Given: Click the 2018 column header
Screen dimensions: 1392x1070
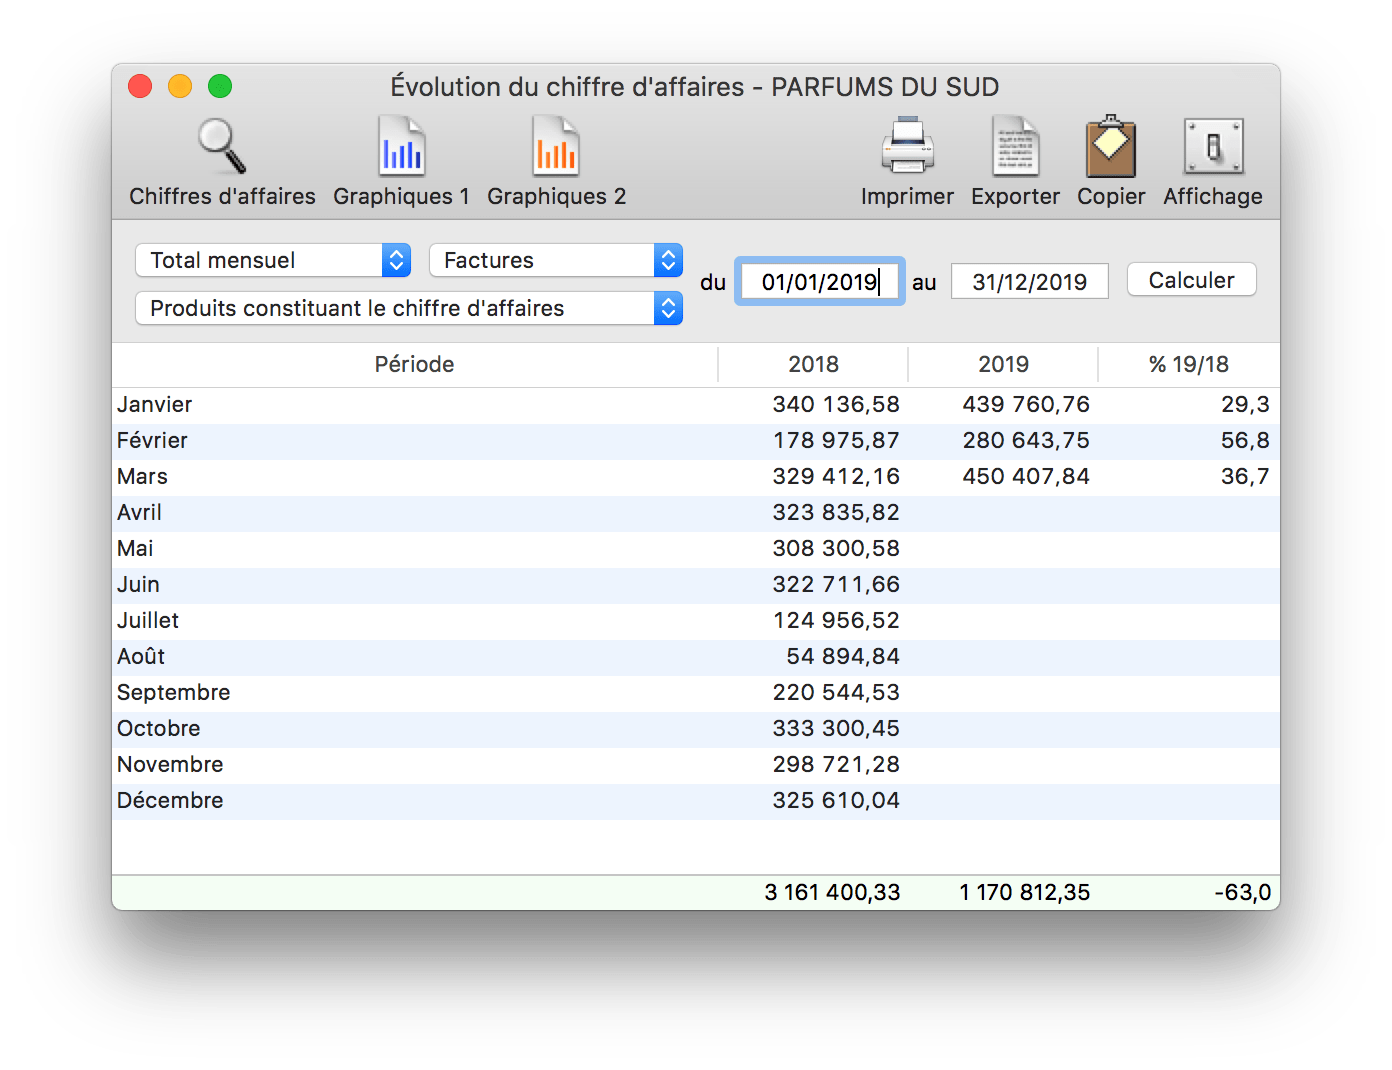Looking at the screenshot, I should (x=813, y=364).
